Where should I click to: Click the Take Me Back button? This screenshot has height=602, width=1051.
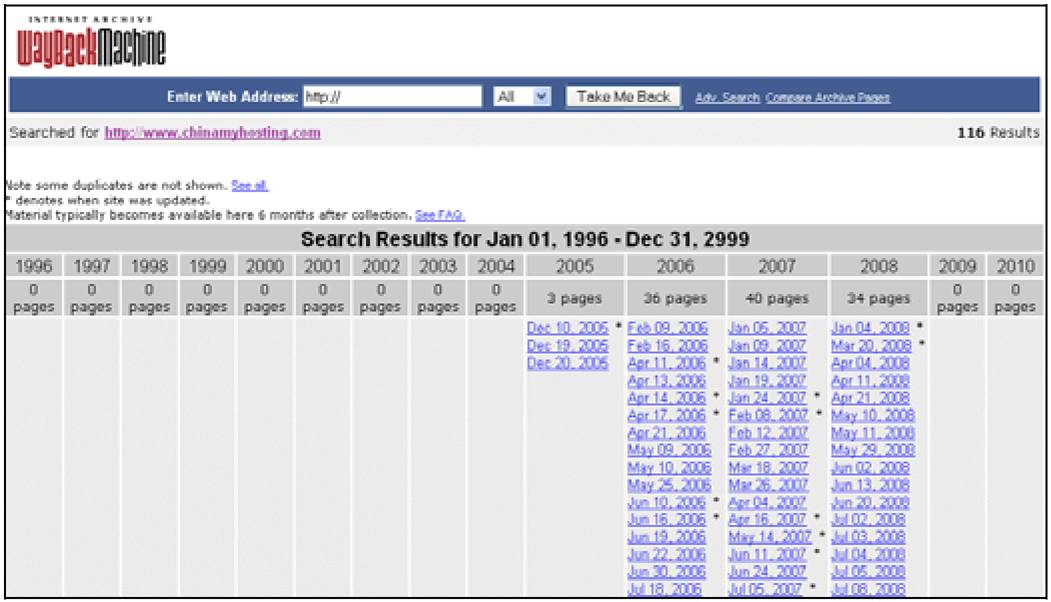click(x=623, y=97)
